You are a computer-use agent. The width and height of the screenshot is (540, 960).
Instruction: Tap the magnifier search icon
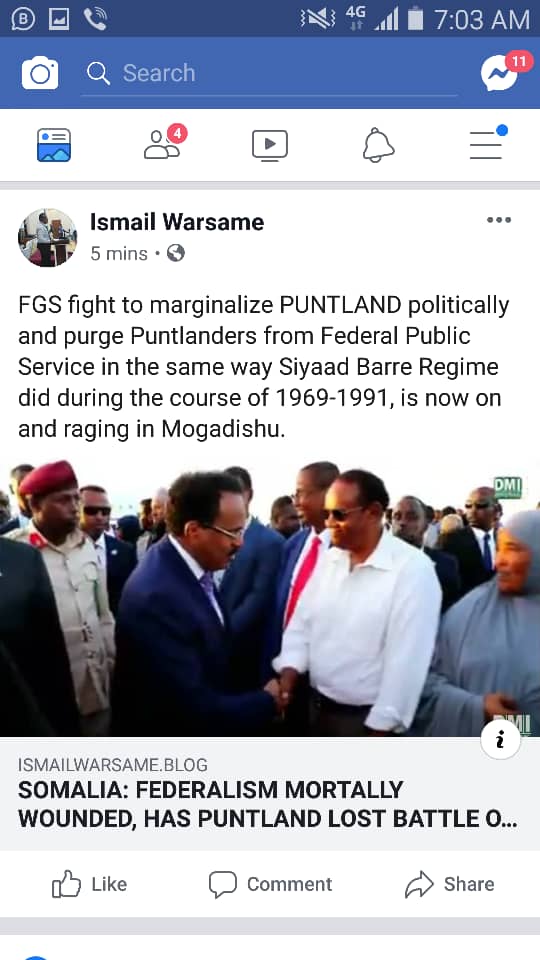pos(98,73)
